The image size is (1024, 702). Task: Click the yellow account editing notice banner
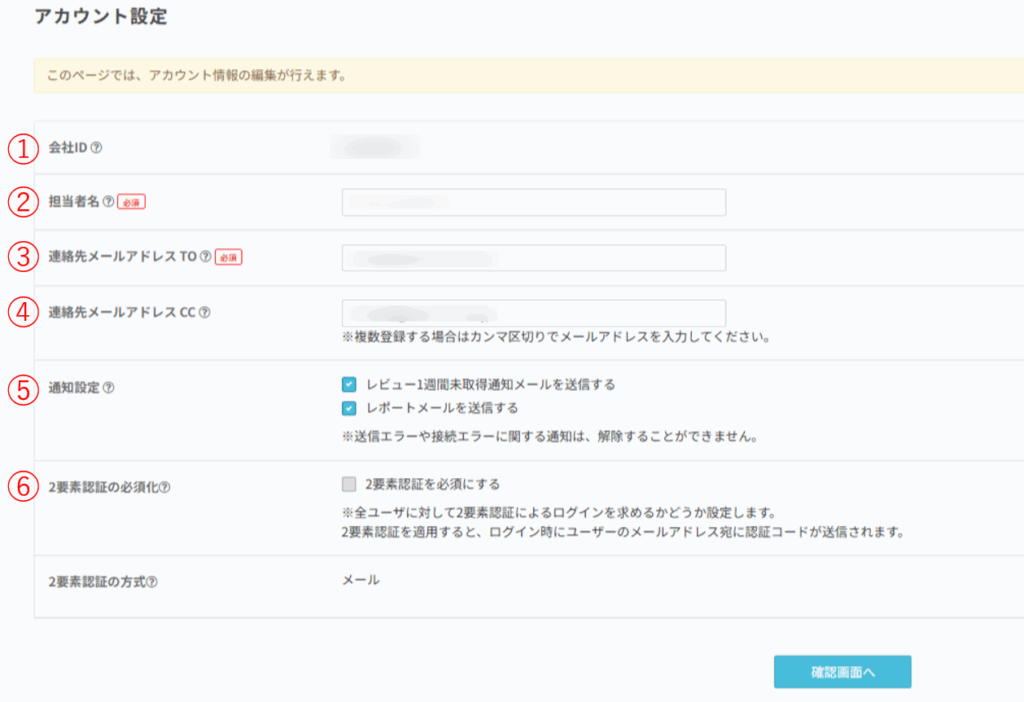528,75
